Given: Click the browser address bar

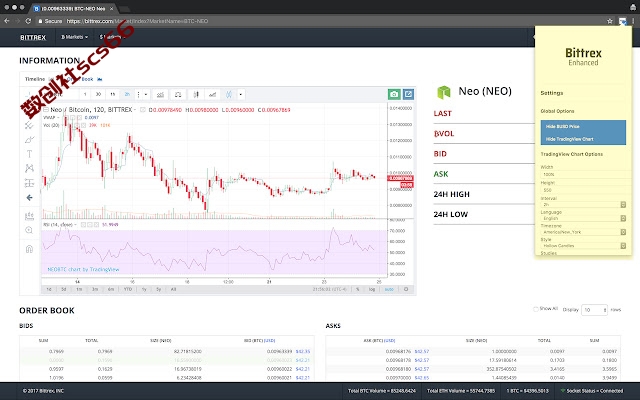Looking at the screenshot, I should (x=318, y=21).
